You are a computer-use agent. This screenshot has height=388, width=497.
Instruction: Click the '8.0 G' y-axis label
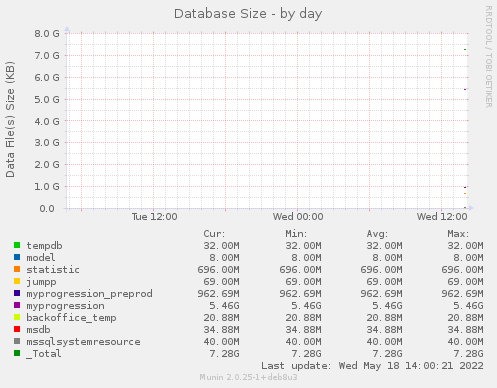click(47, 33)
